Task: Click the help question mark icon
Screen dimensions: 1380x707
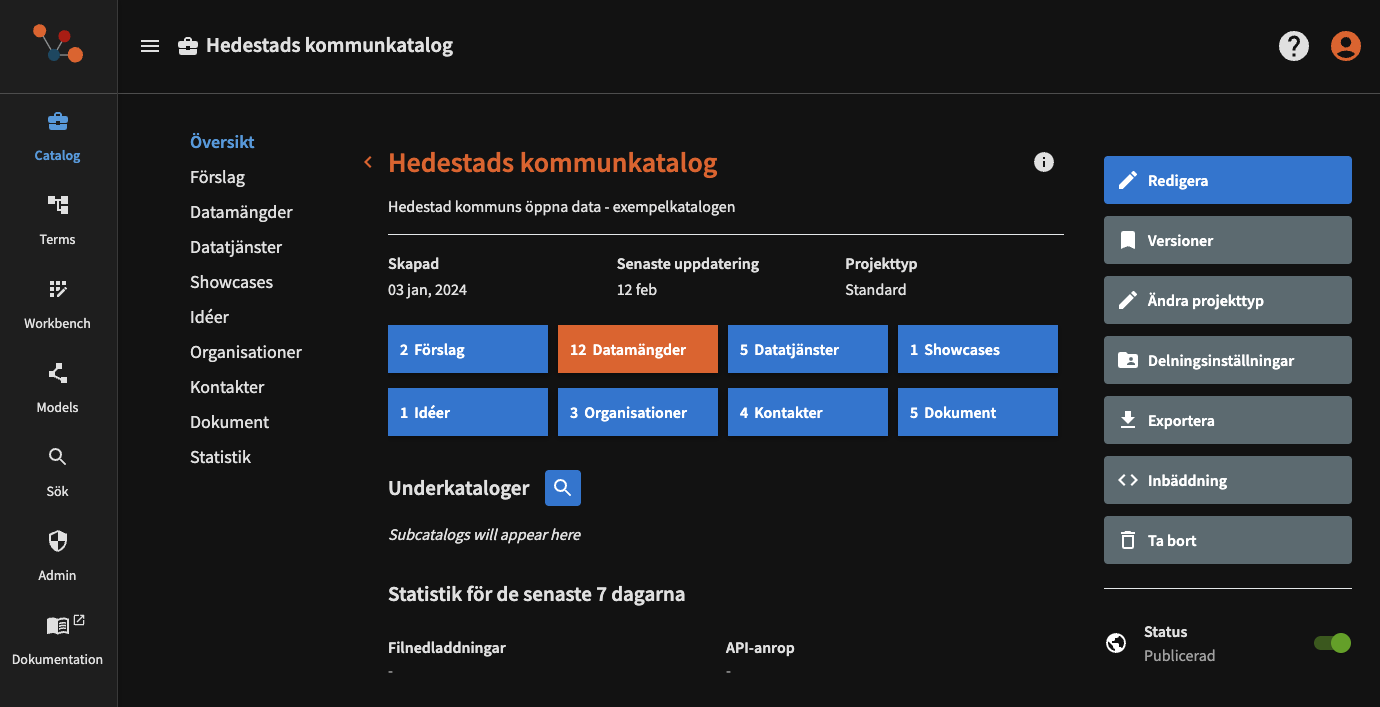Action: coord(1294,46)
